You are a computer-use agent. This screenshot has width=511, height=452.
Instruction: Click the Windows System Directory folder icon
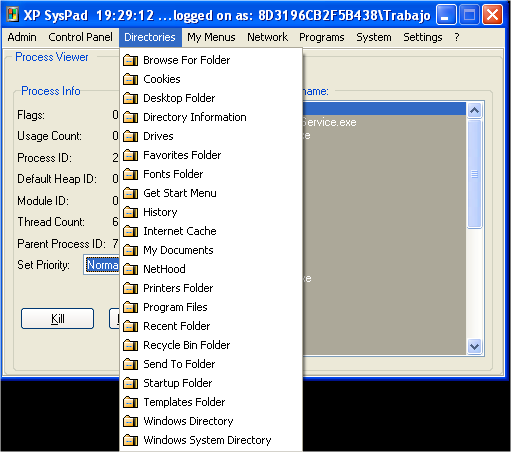(130, 440)
